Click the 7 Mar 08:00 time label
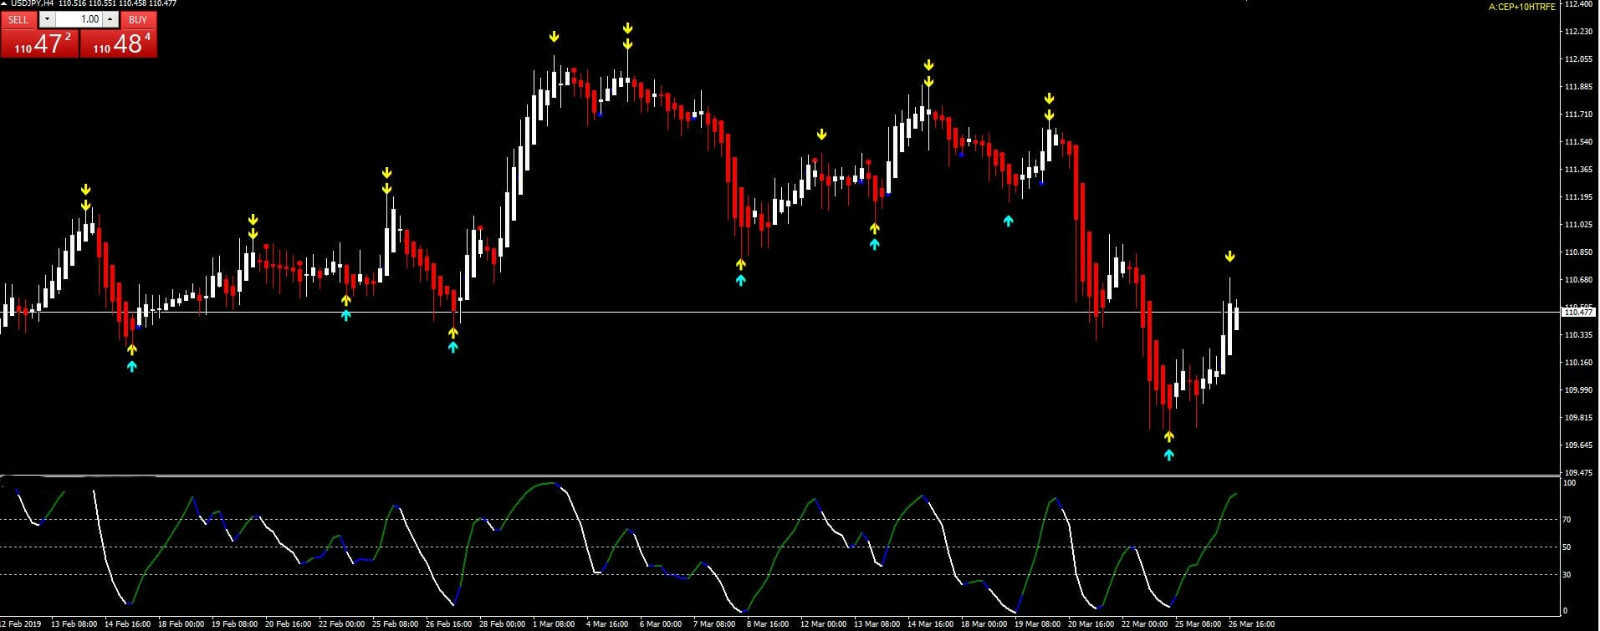Image resolution: width=1600 pixels, height=631 pixels. [x=714, y=624]
